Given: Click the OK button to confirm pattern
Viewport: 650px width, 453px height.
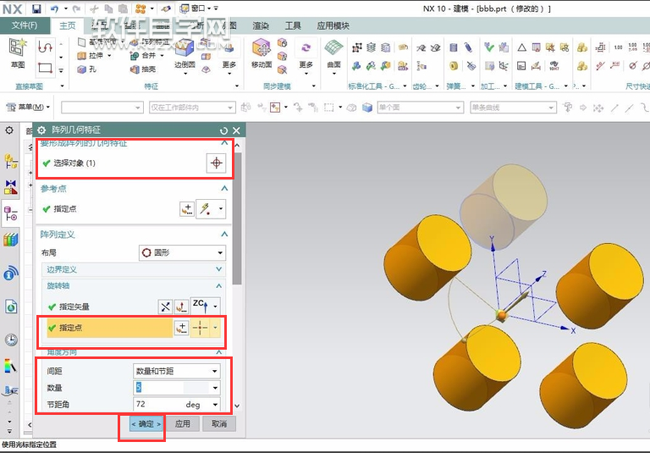Looking at the screenshot, I should tap(145, 424).
